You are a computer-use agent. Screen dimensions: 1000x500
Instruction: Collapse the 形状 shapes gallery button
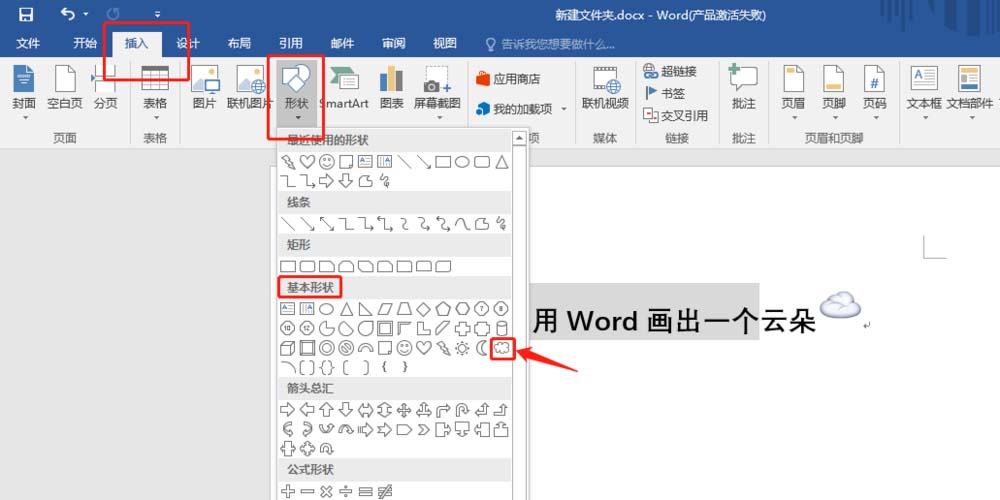point(297,92)
